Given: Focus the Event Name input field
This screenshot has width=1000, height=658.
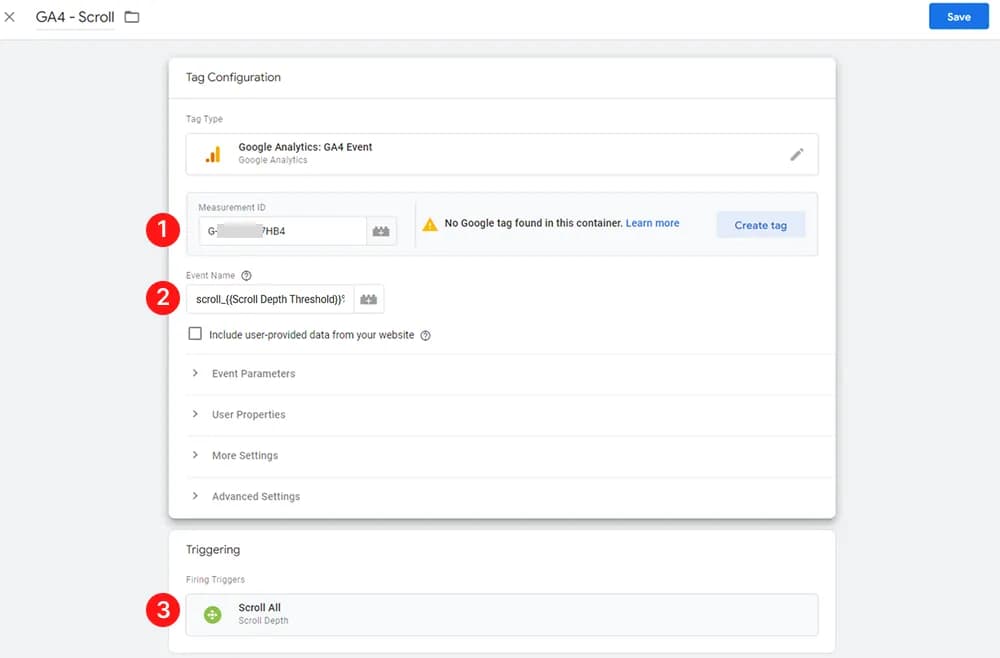Looking at the screenshot, I should coord(270,299).
